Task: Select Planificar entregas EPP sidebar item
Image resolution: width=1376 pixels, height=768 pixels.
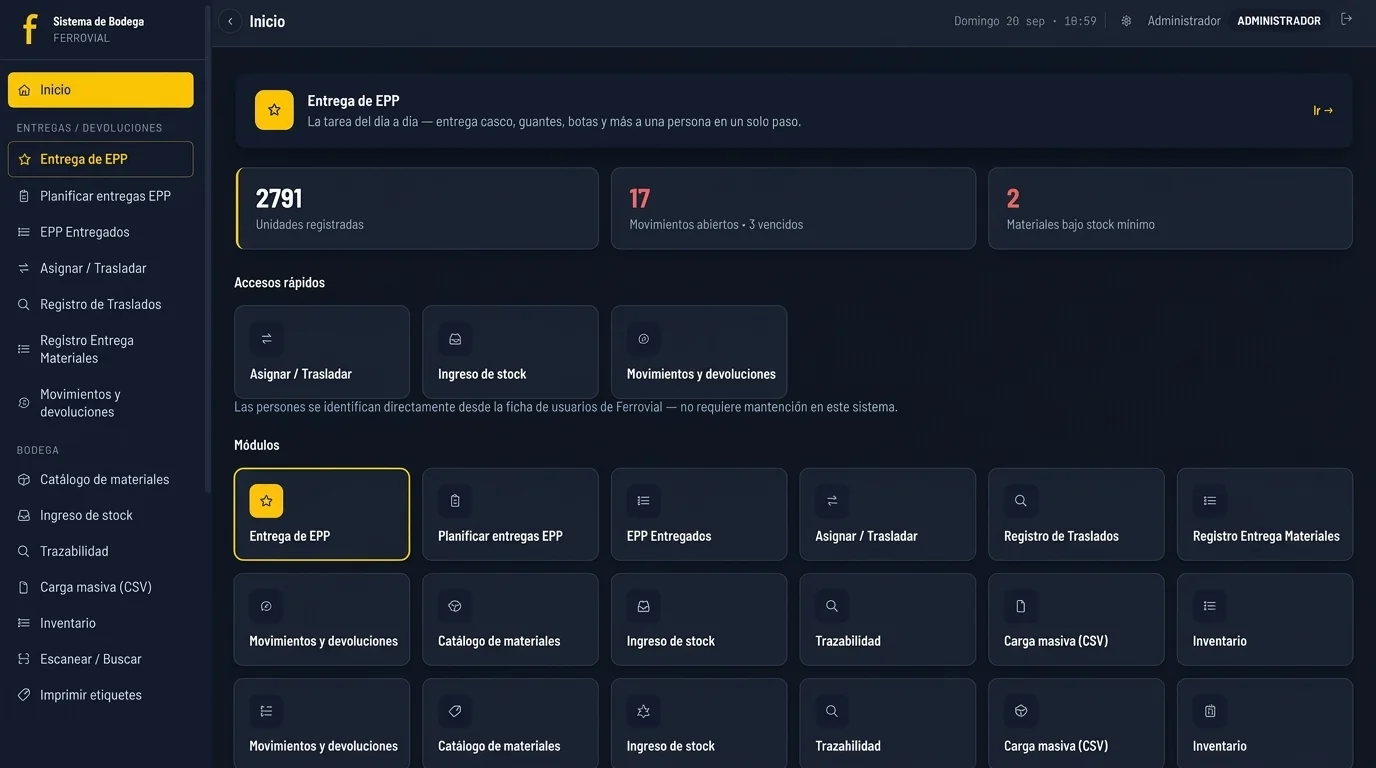Action: click(101, 196)
